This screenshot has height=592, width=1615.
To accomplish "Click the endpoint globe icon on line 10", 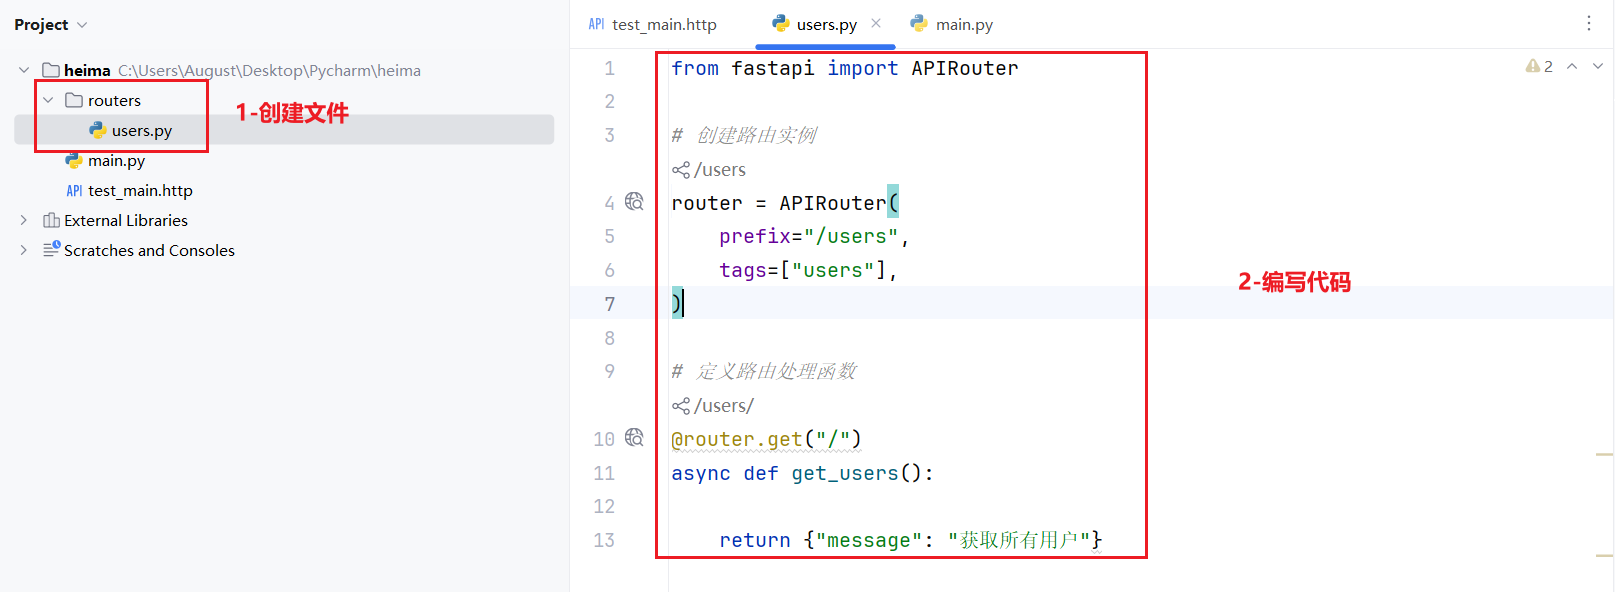I will pyautogui.click(x=634, y=438).
